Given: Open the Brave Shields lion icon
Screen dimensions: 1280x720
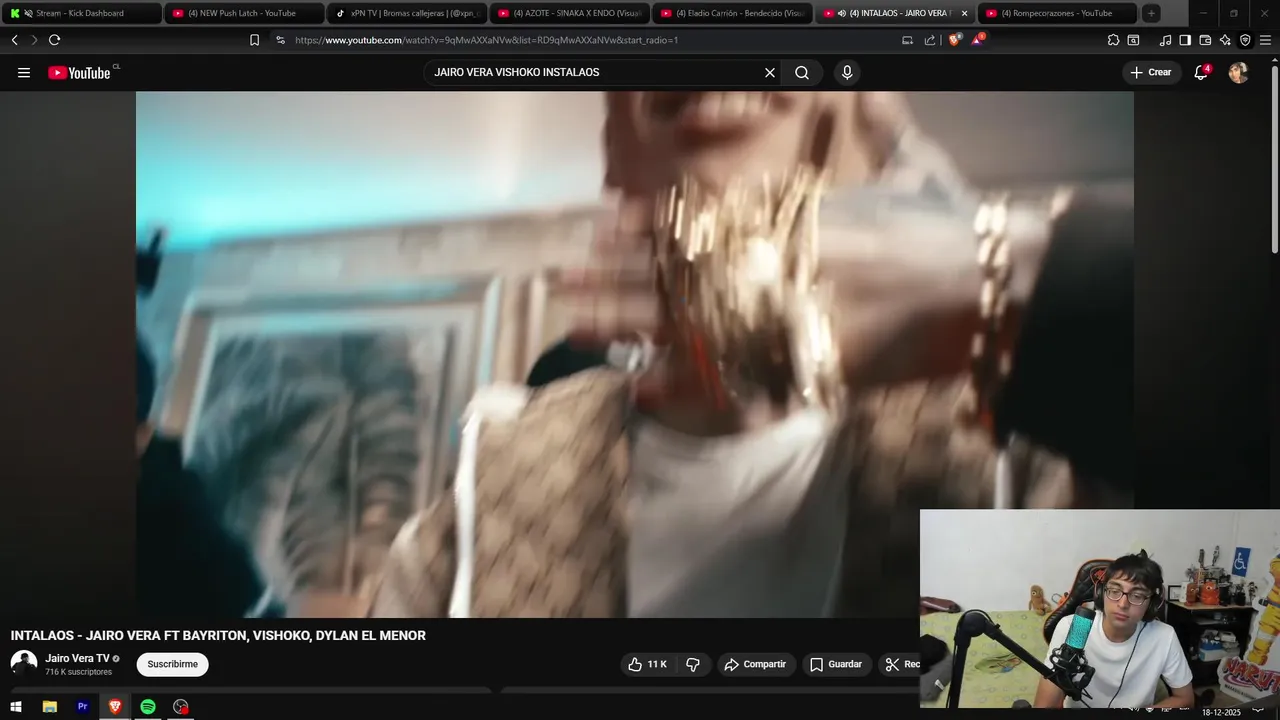Looking at the screenshot, I should (954, 40).
